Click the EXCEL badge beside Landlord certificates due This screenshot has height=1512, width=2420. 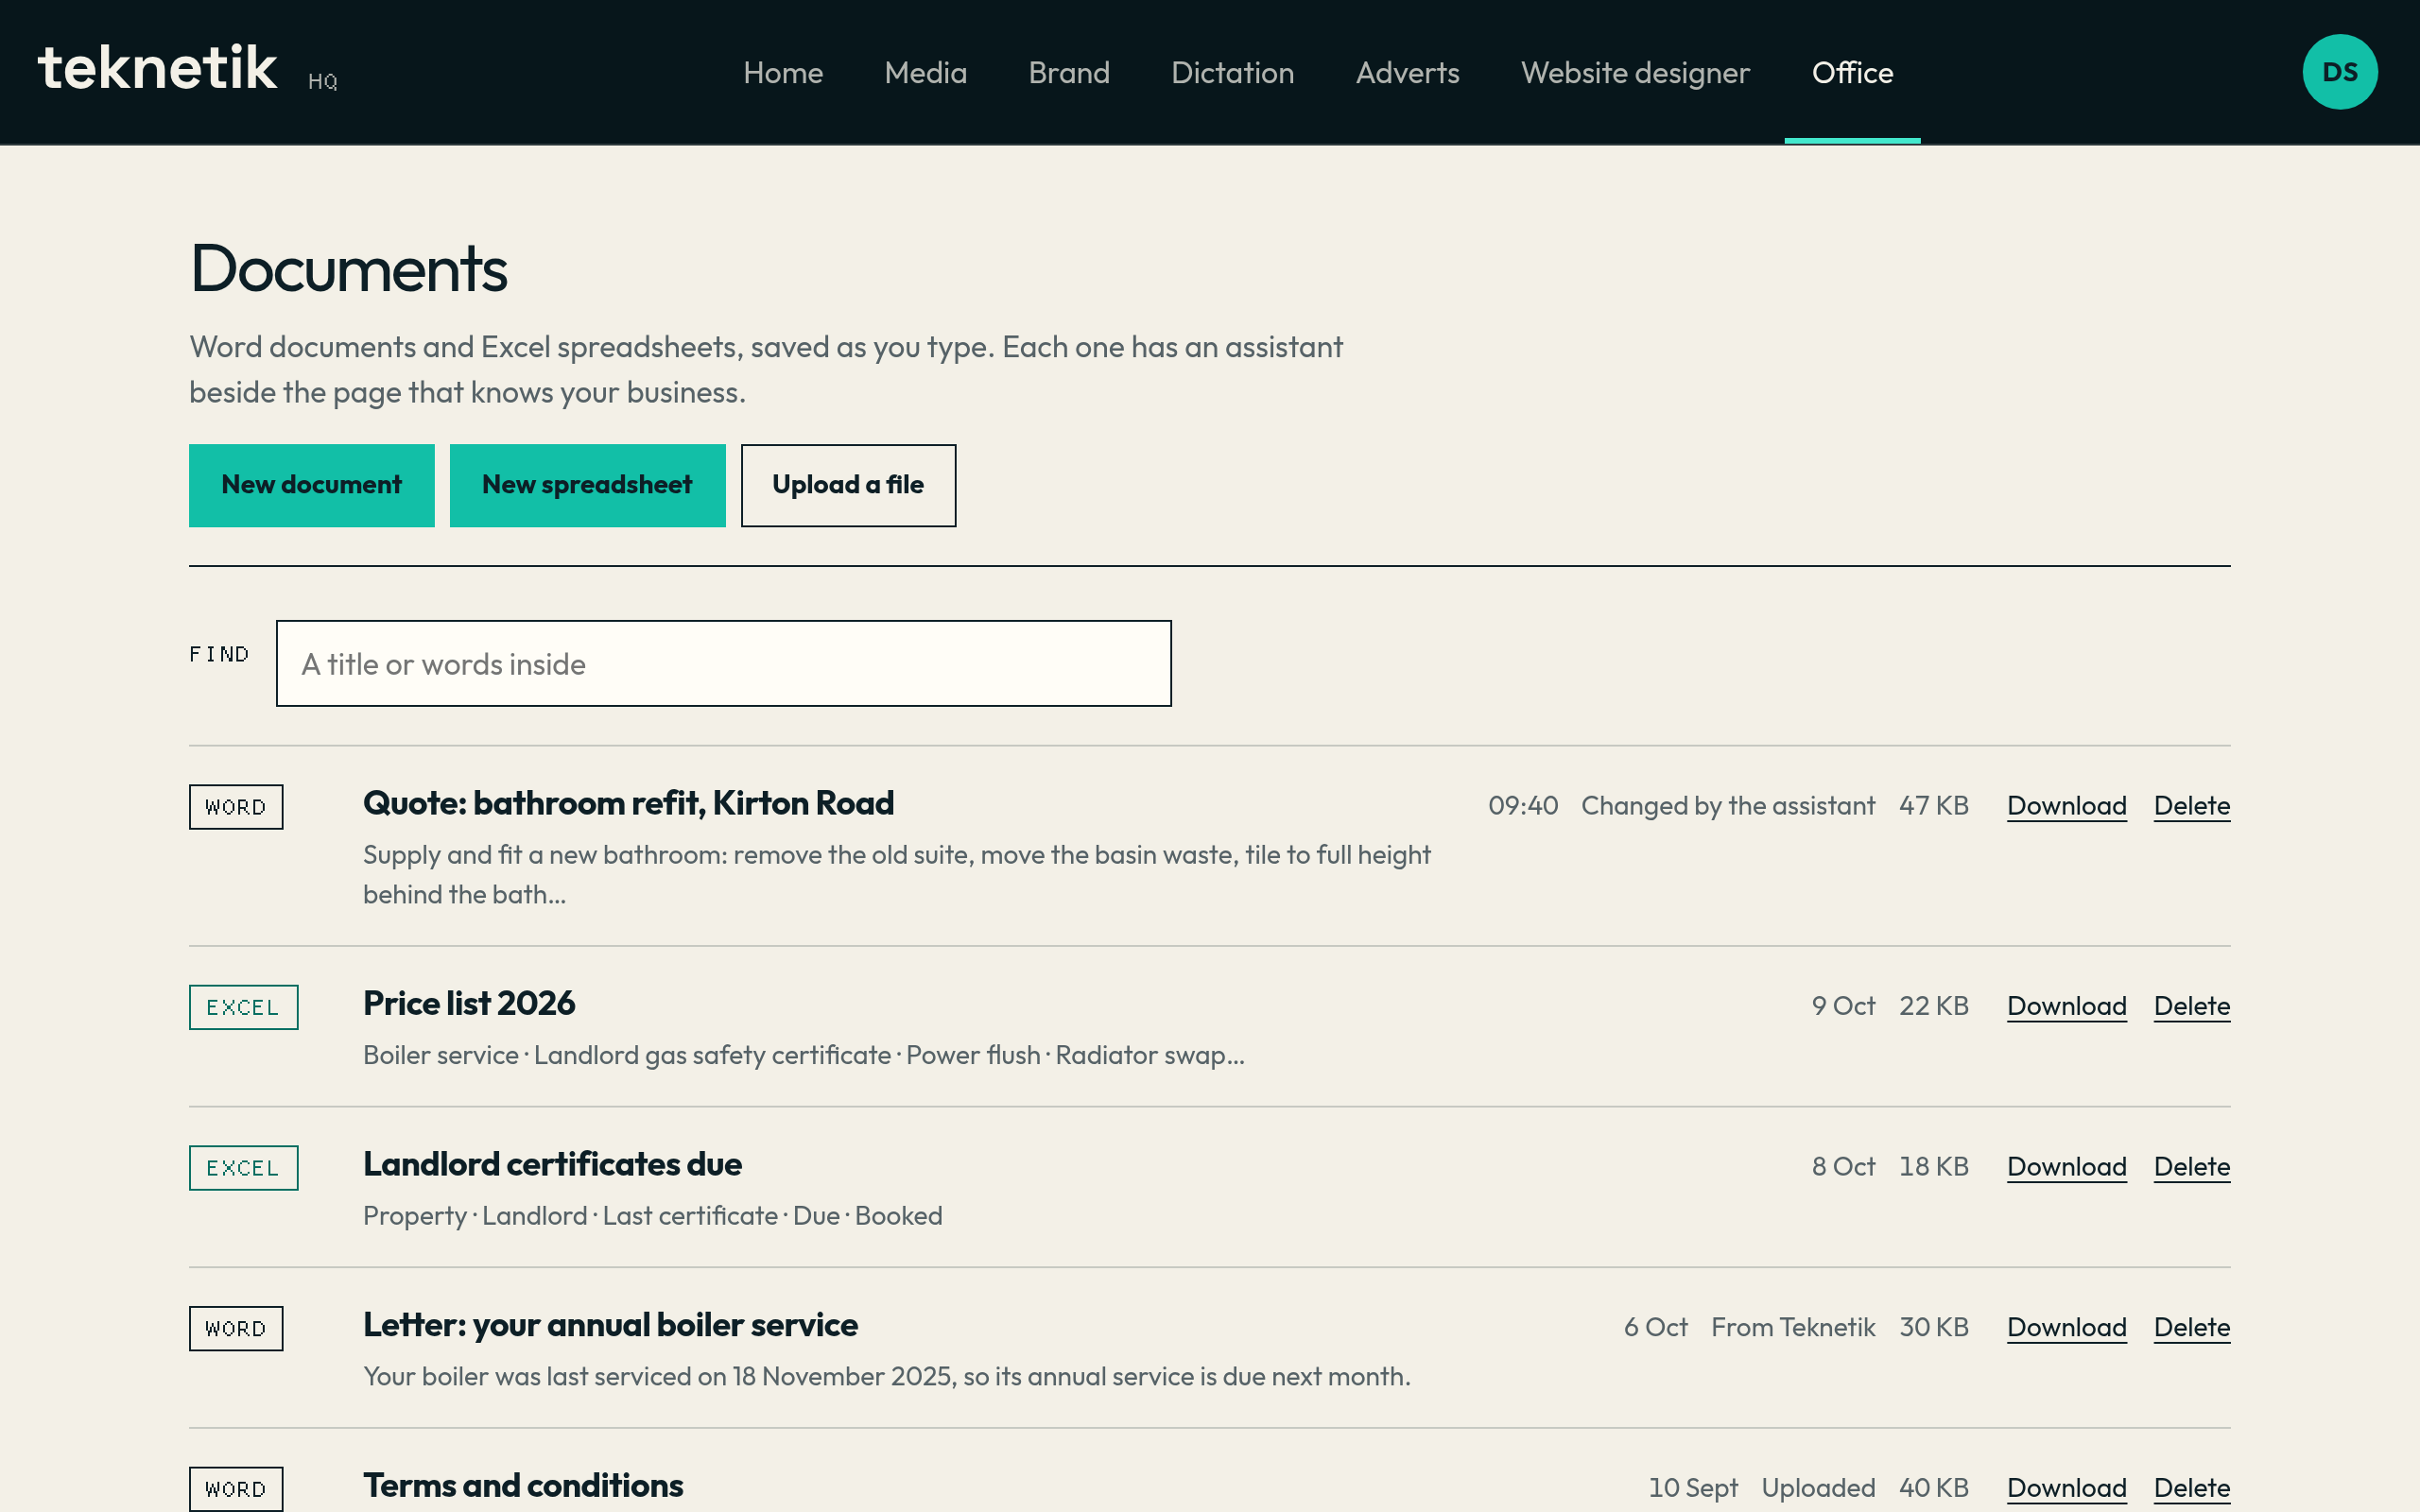pyautogui.click(x=243, y=1168)
